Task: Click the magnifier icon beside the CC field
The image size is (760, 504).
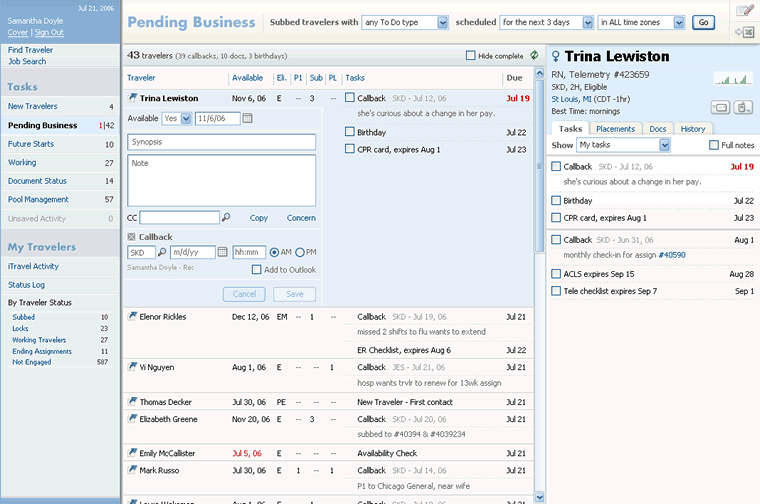Action: pyautogui.click(x=226, y=218)
